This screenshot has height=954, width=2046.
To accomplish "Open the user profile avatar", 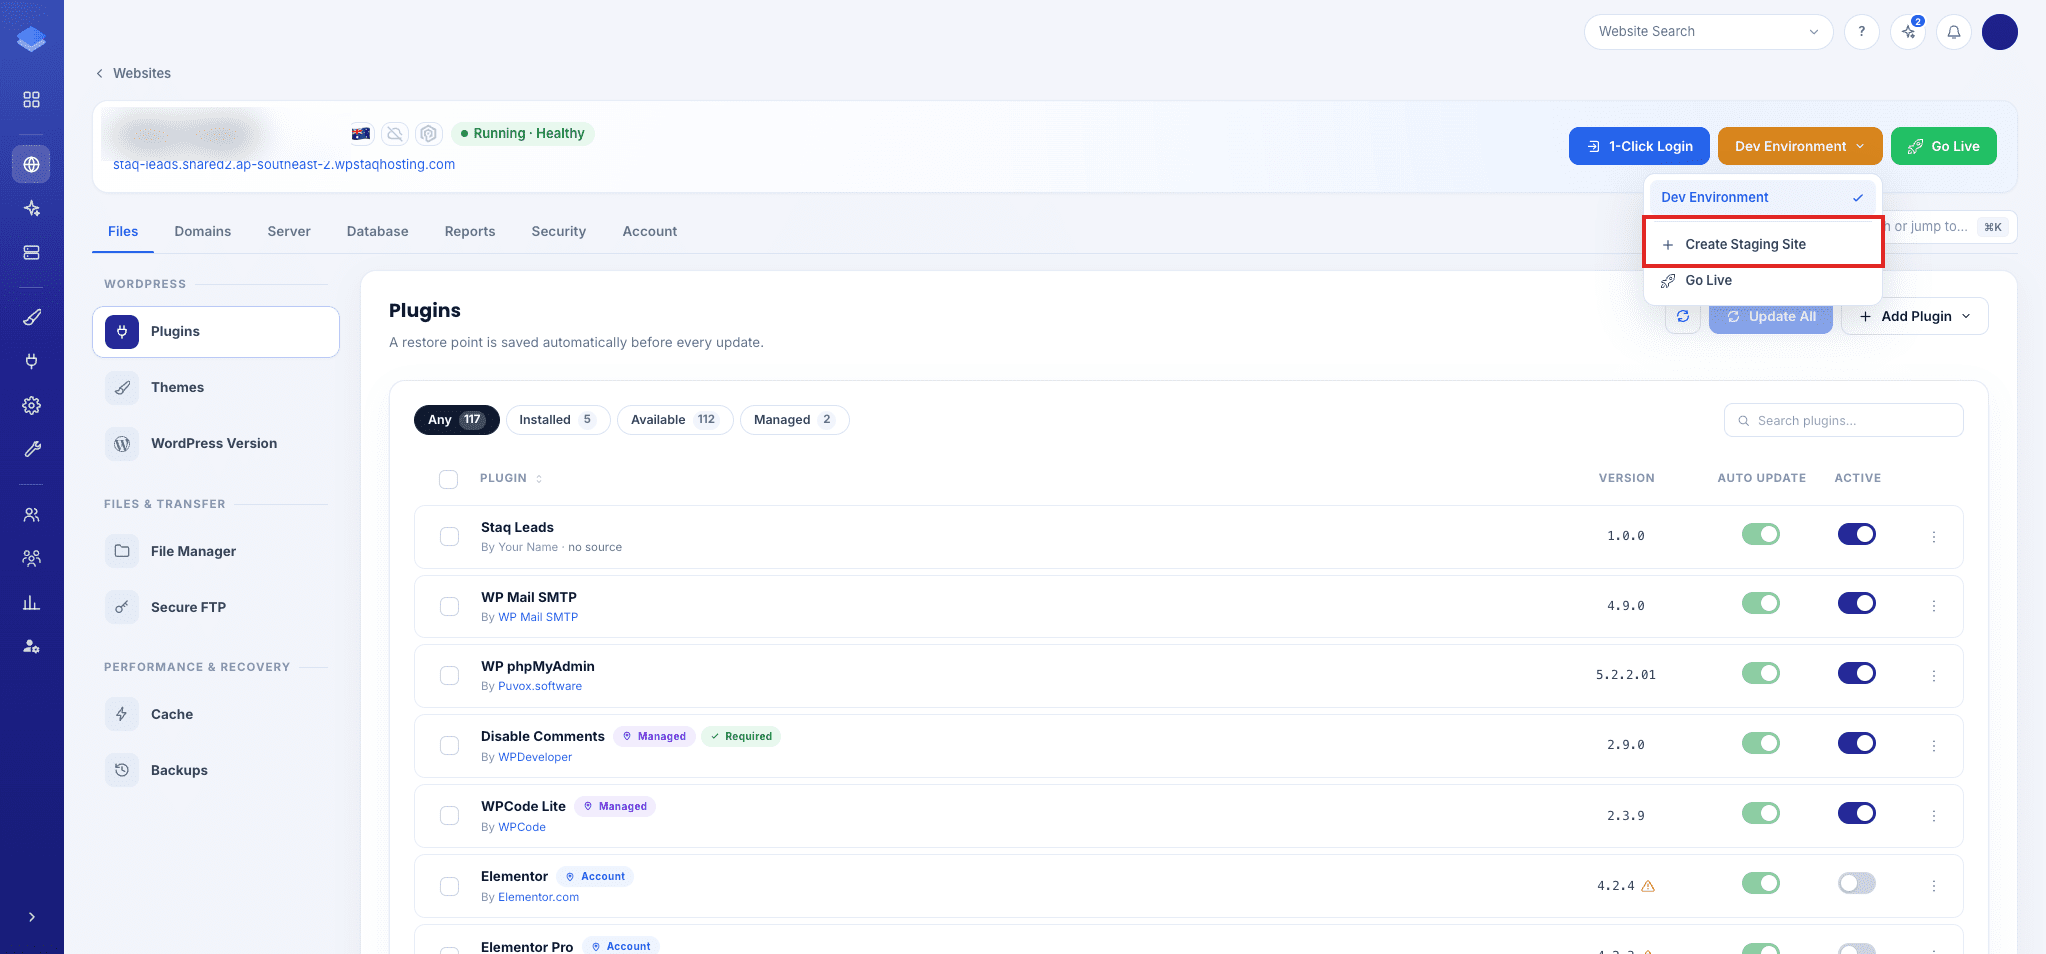I will 1999,32.
